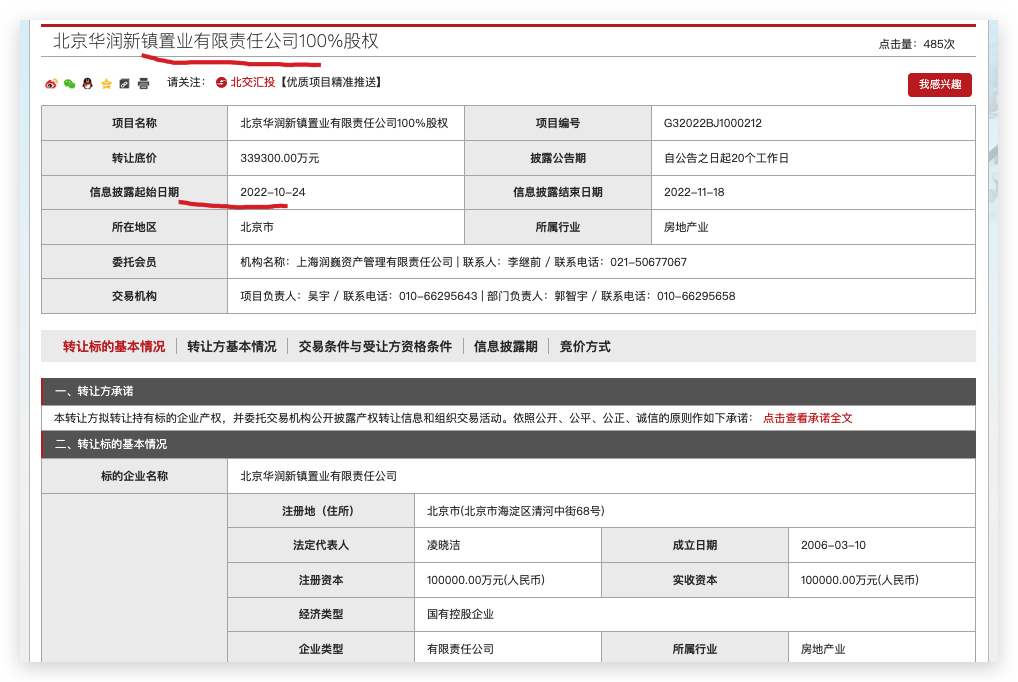The width and height of the screenshot is (1018, 682).
Task: Select 【优质项目精准推送】 text
Action: coord(331,82)
